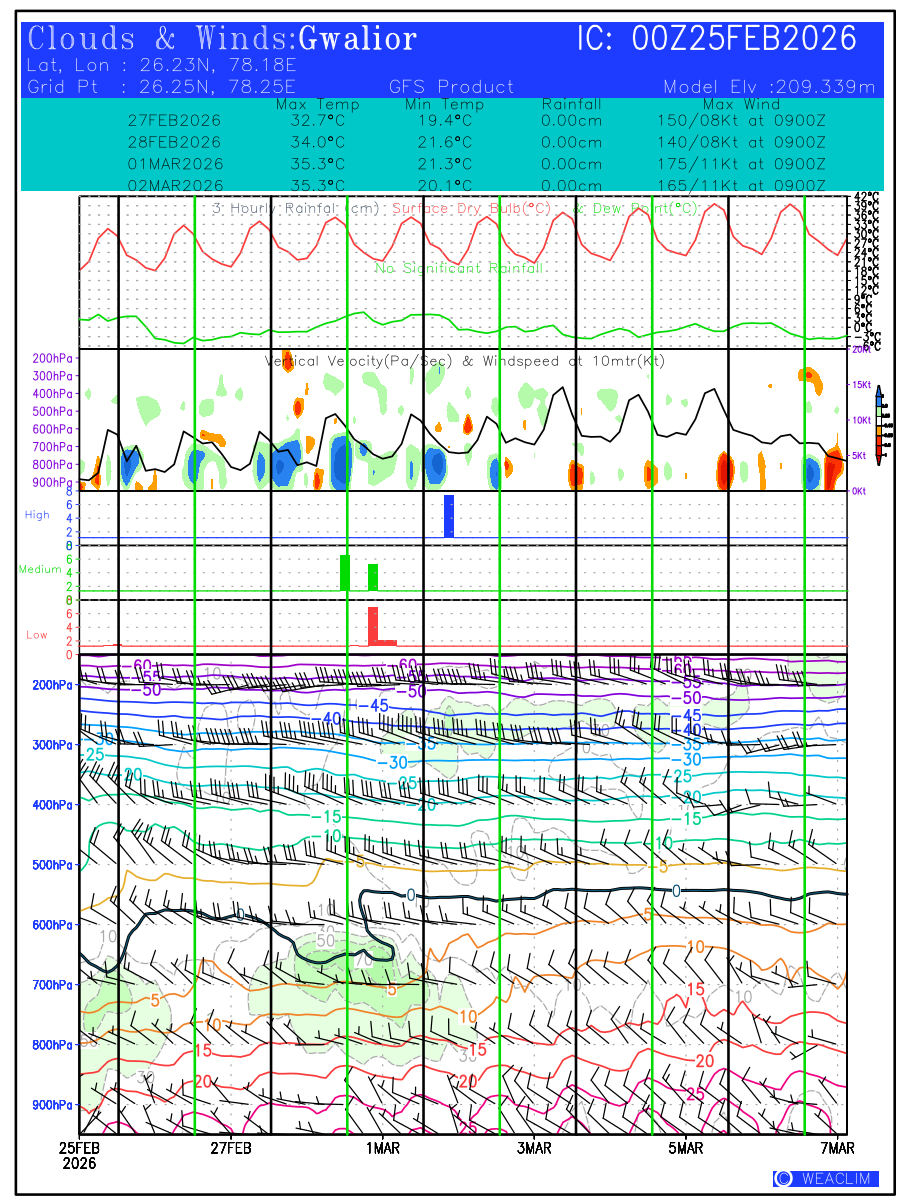Click the blue High cloud bar
Screen dimensions: 900x1200
pos(449,516)
